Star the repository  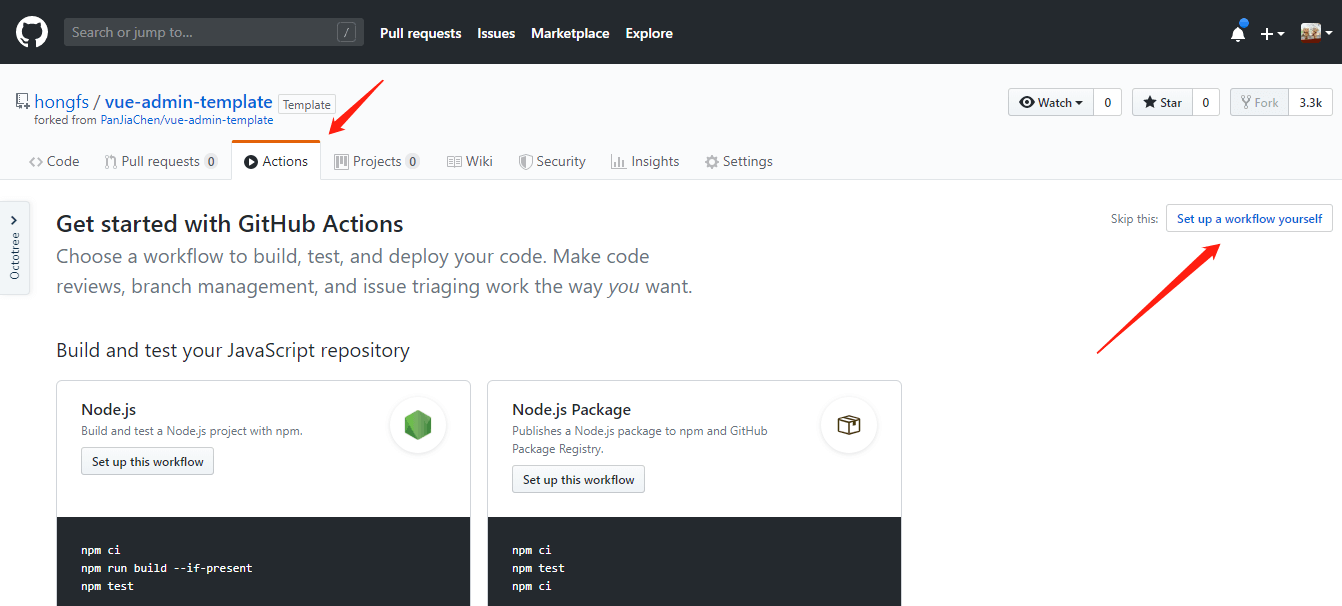[x=1162, y=102]
